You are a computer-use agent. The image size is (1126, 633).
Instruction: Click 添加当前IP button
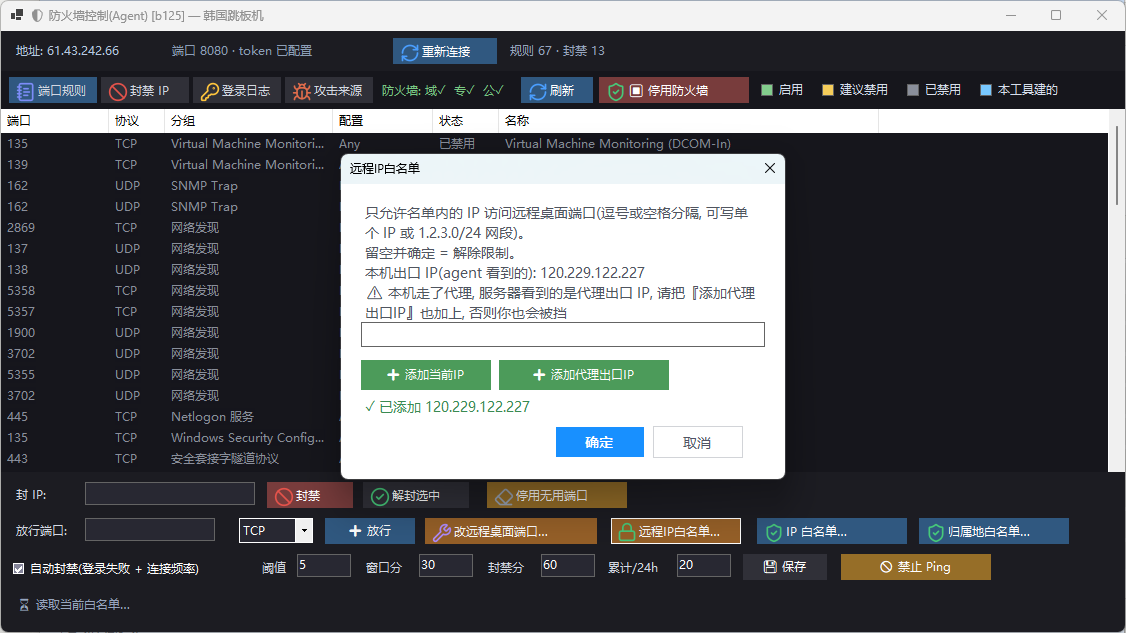426,375
